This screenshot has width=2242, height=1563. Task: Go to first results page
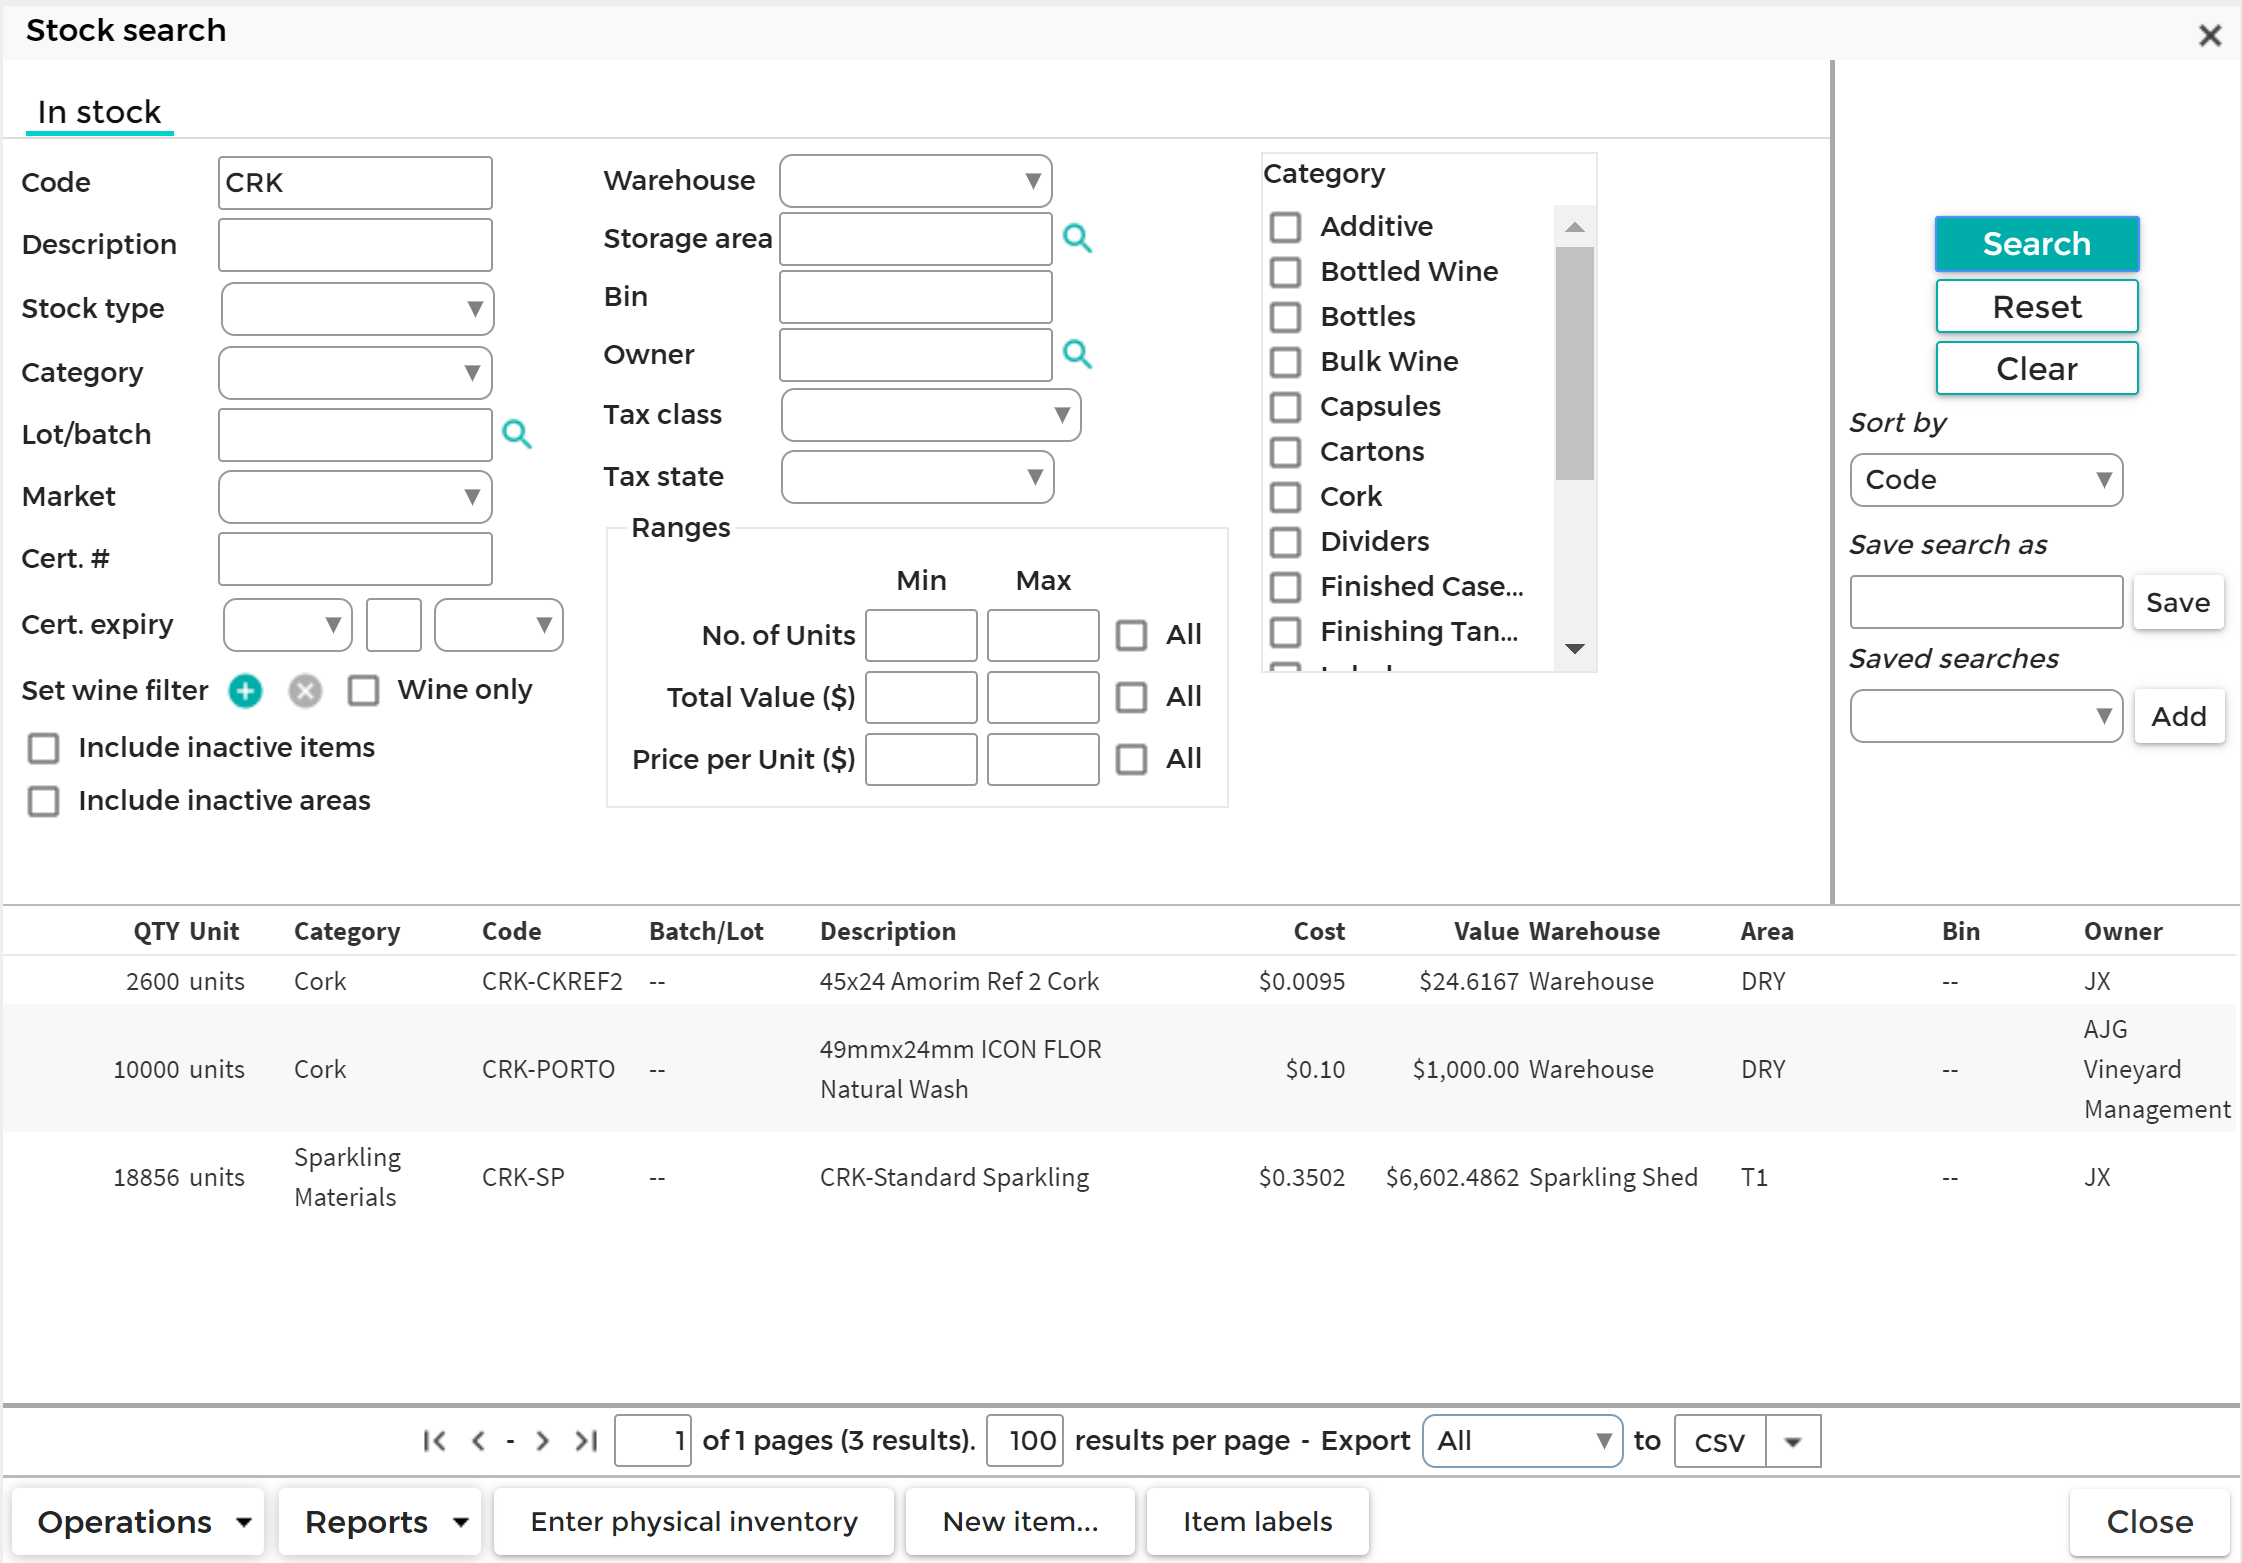tap(434, 1441)
